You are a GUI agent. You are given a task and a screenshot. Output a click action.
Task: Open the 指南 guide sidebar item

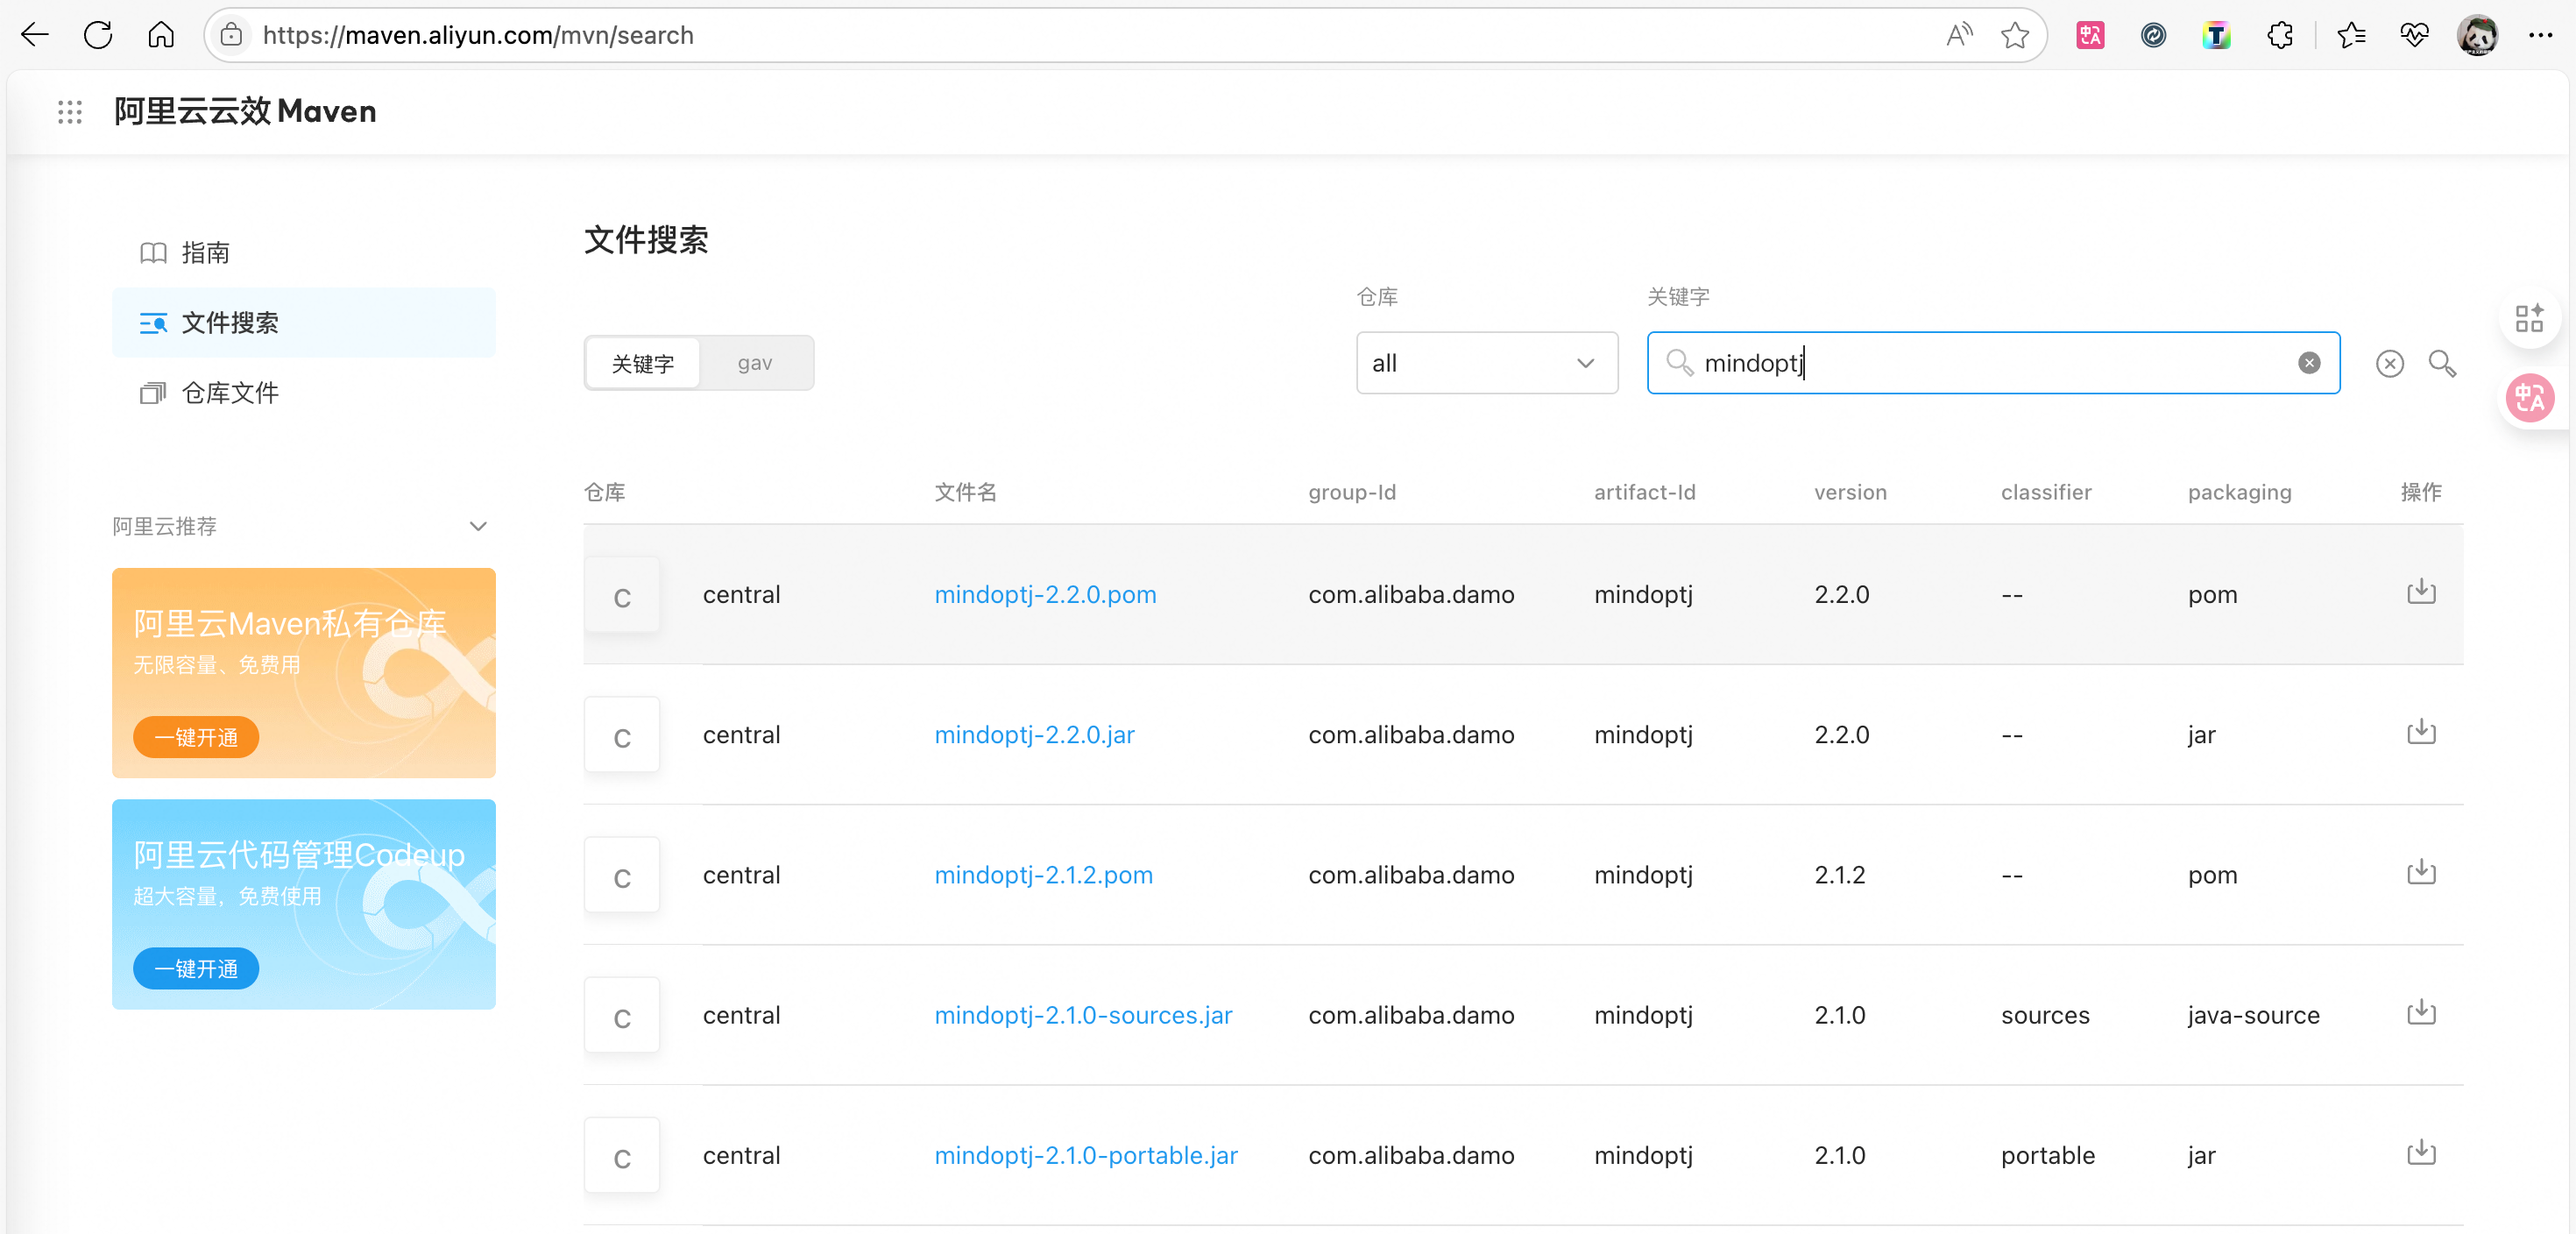(x=303, y=253)
